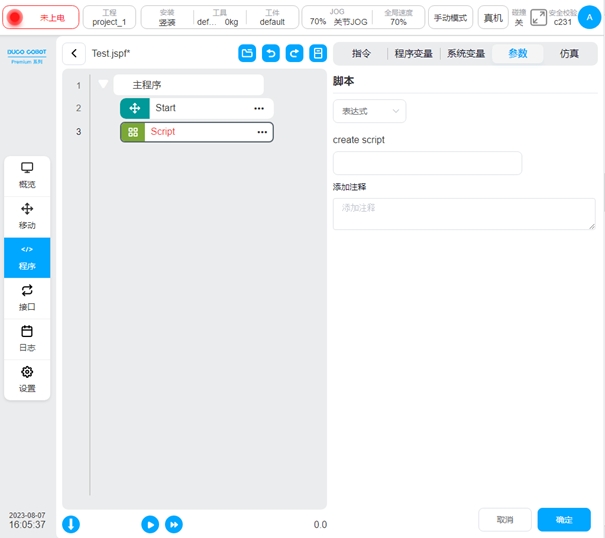This screenshot has height=538, width=605.
Task: Switch to the simulation tab
Action: 569,54
